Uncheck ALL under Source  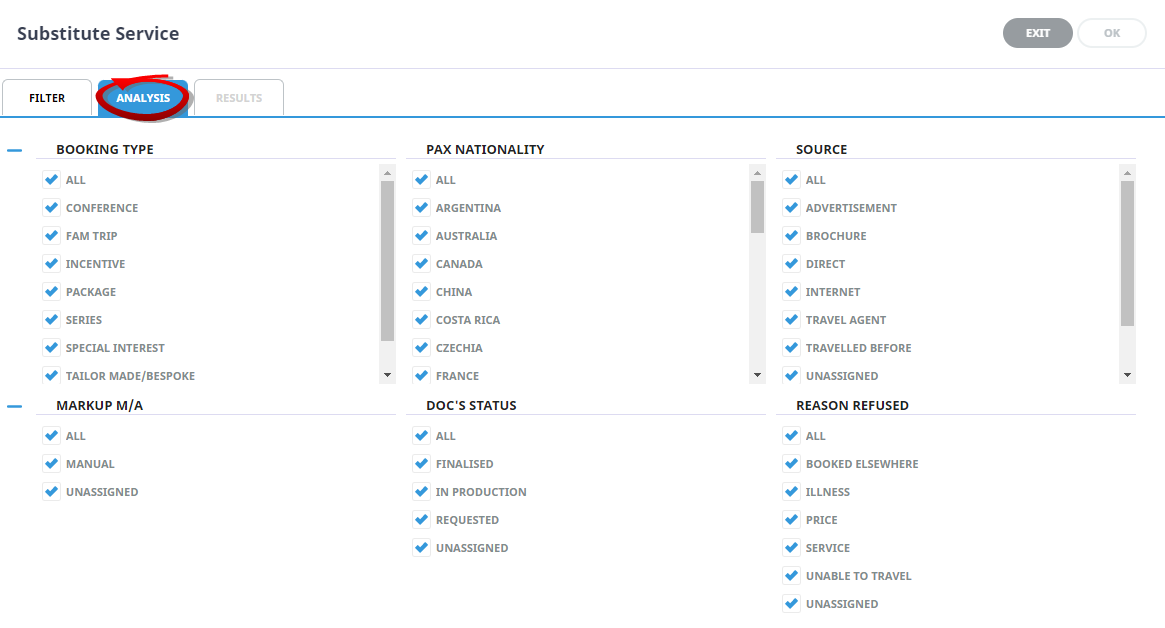click(791, 180)
